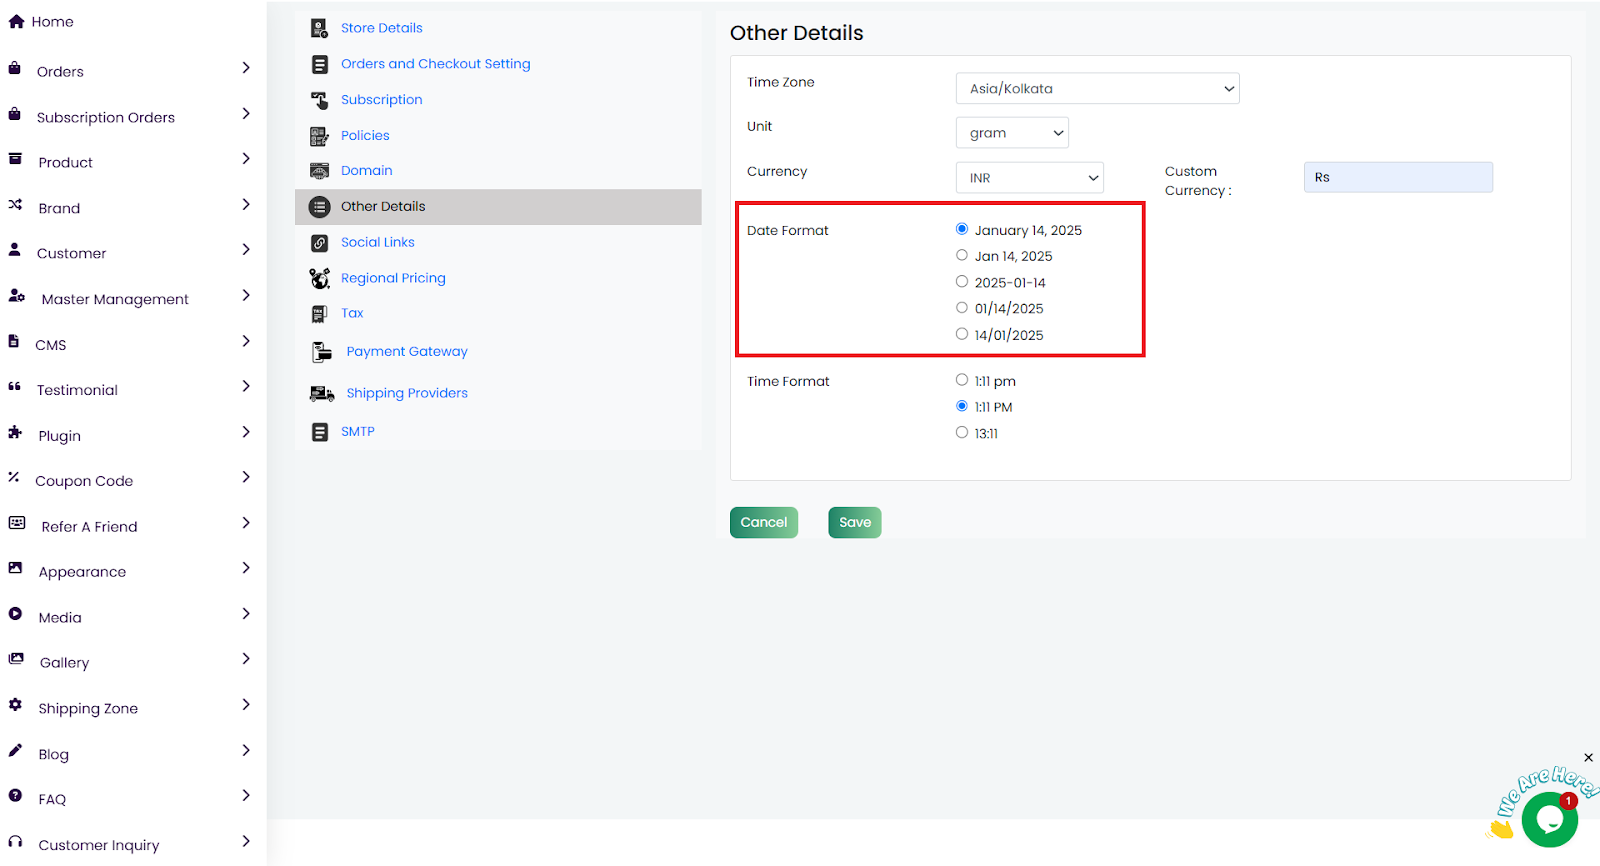This screenshot has width=1600, height=866.
Task: Click the Store Details icon
Action: click(x=319, y=28)
